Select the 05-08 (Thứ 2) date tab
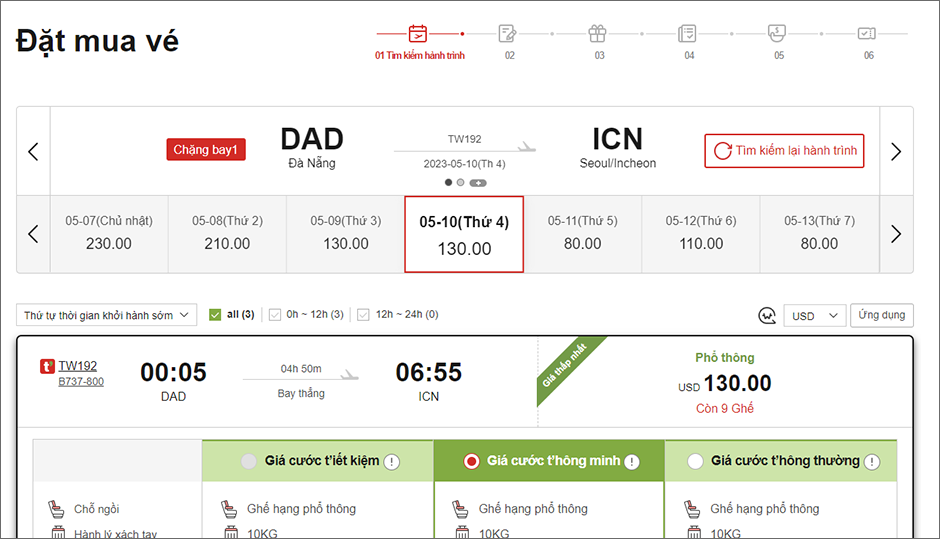This screenshot has height=539, width=940. coord(227,233)
